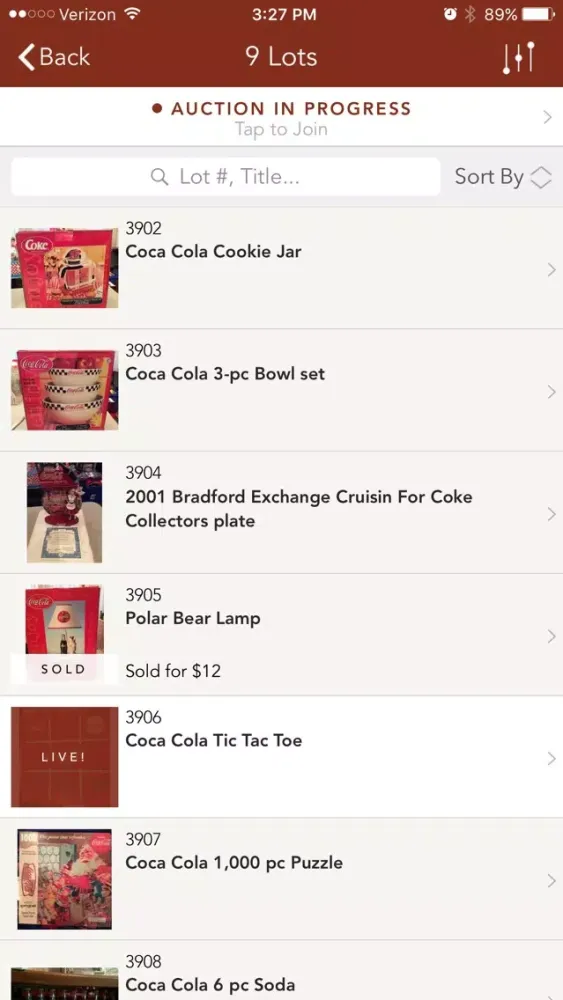
Task: Open Coca Cola Cookie Jar chevron
Action: (x=552, y=270)
